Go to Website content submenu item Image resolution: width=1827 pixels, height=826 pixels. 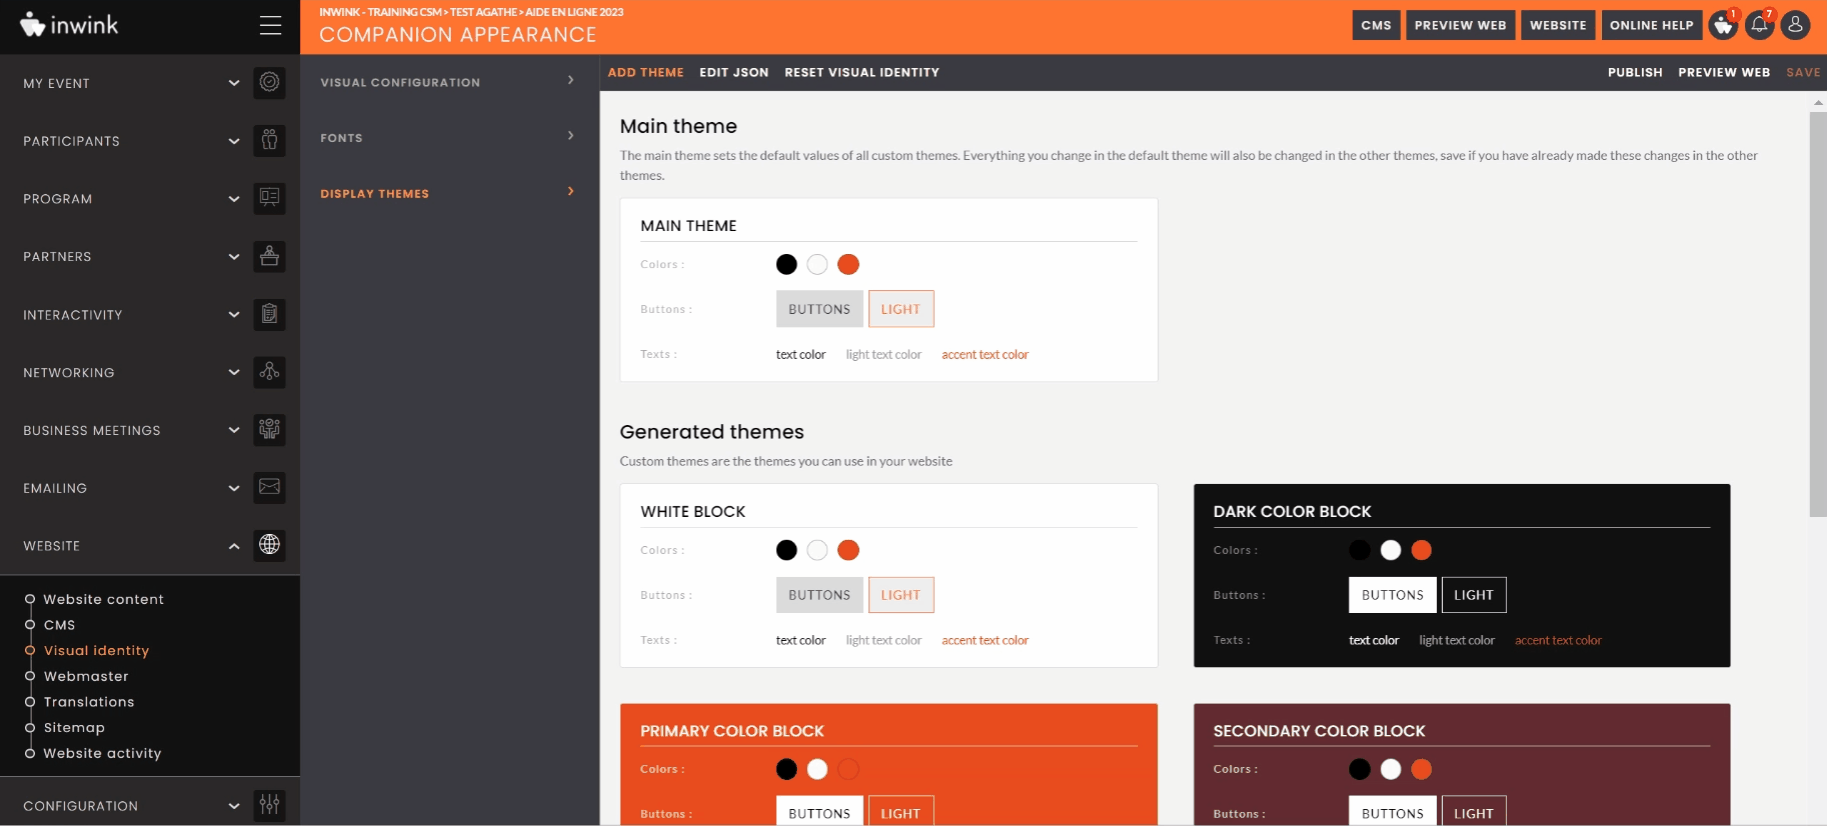[x=104, y=599]
